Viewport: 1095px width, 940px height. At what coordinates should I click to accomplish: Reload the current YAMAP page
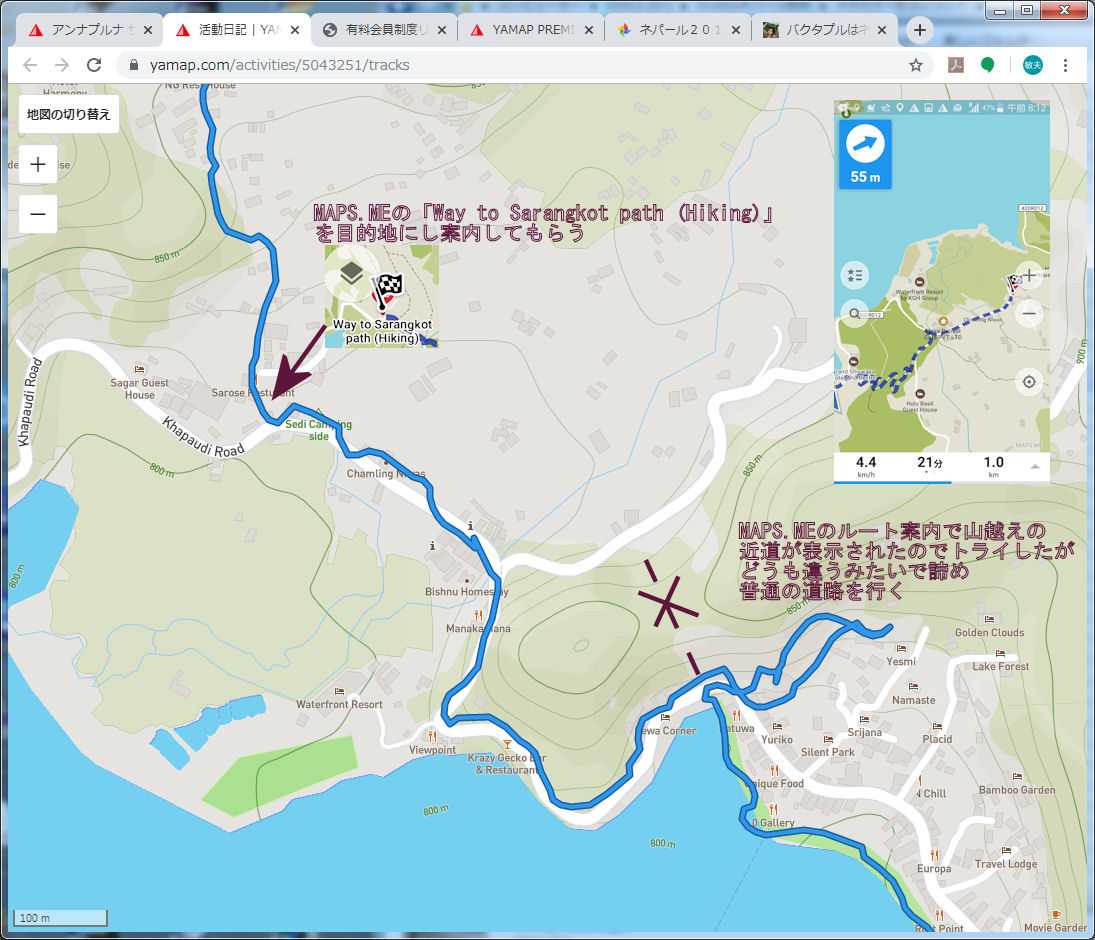pyautogui.click(x=94, y=65)
